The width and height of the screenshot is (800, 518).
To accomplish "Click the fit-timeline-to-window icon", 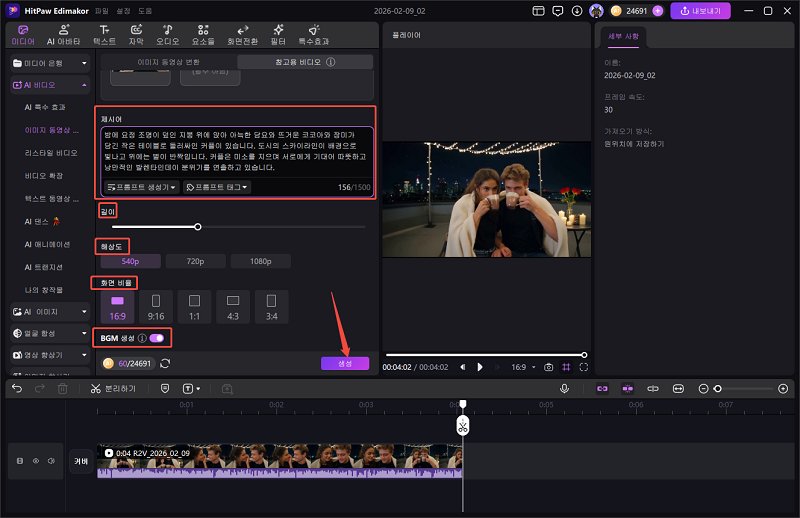I will point(678,389).
